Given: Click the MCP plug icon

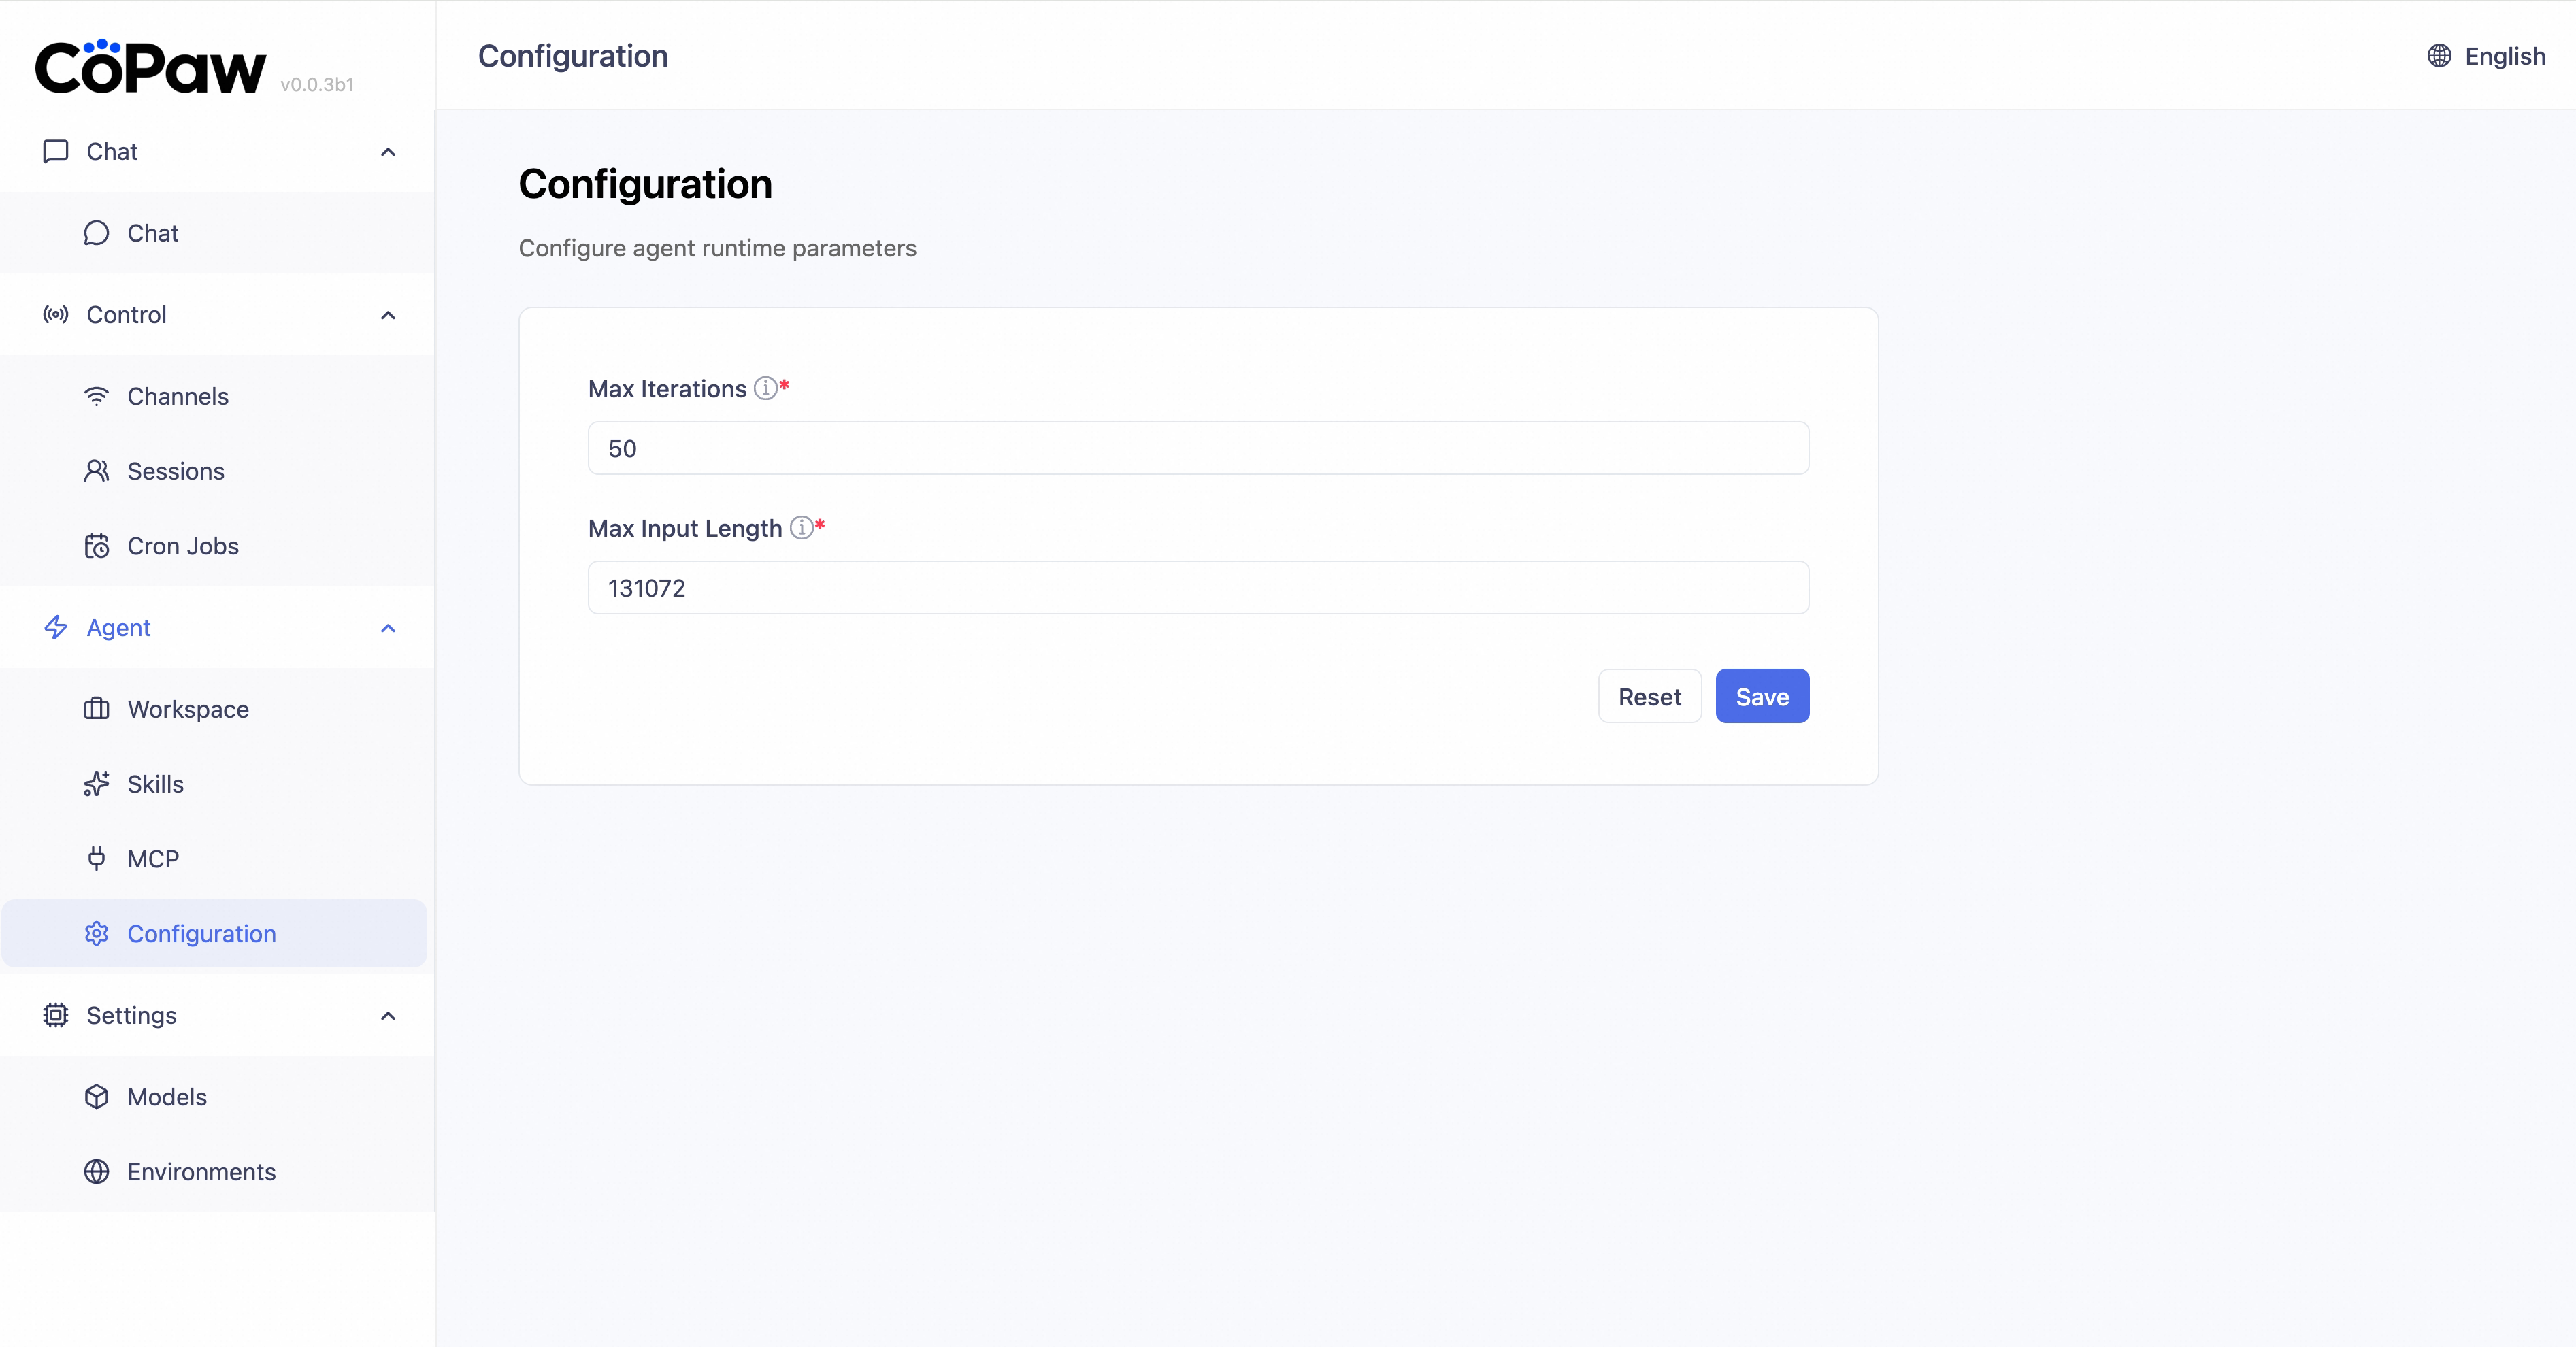Looking at the screenshot, I should pos(97,858).
